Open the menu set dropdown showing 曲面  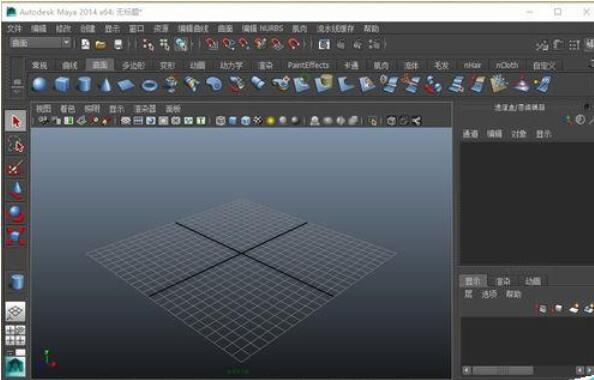[41, 43]
